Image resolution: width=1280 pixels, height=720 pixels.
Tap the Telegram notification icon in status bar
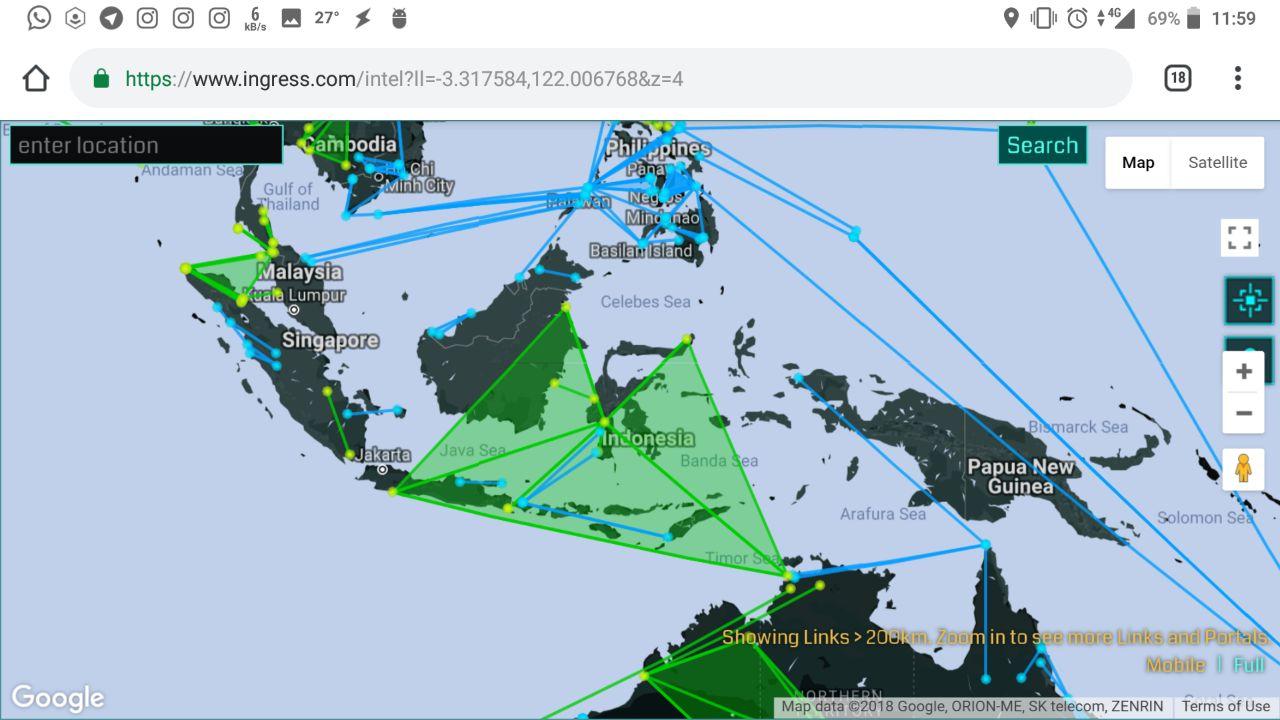point(111,18)
